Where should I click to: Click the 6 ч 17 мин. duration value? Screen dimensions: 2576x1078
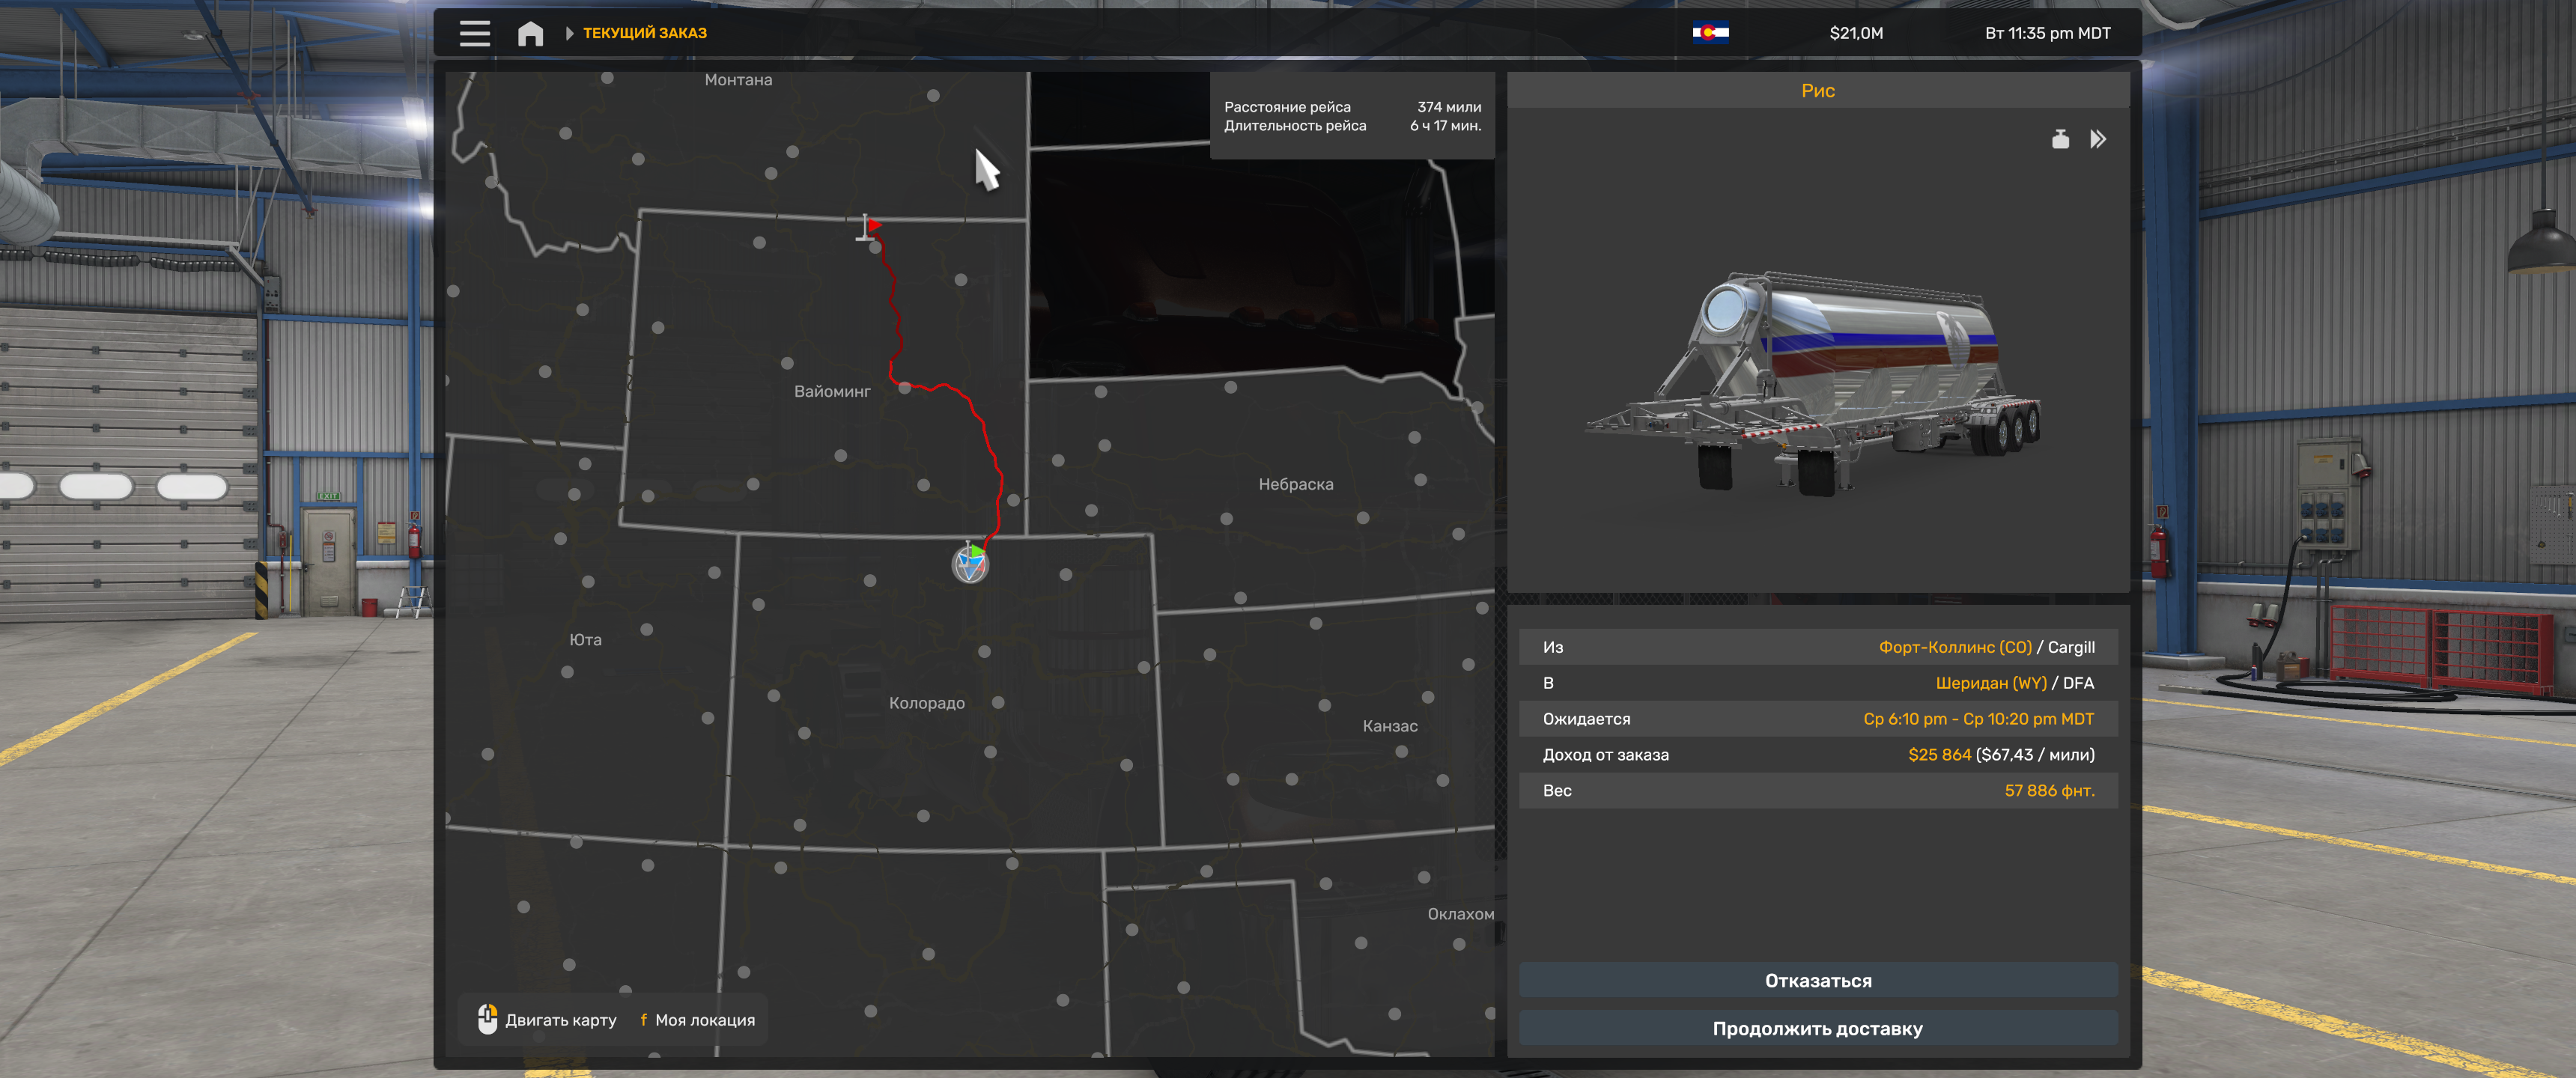1446,126
